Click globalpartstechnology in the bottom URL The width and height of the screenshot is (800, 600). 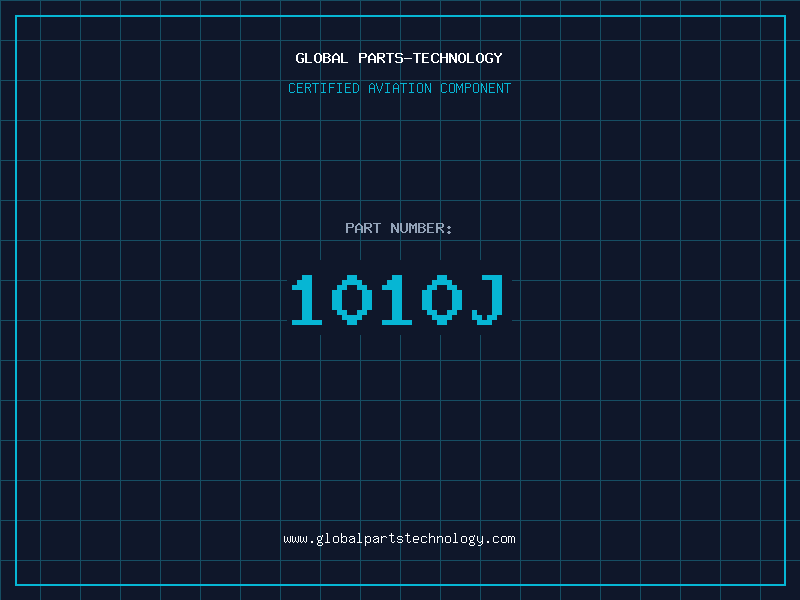pos(399,539)
